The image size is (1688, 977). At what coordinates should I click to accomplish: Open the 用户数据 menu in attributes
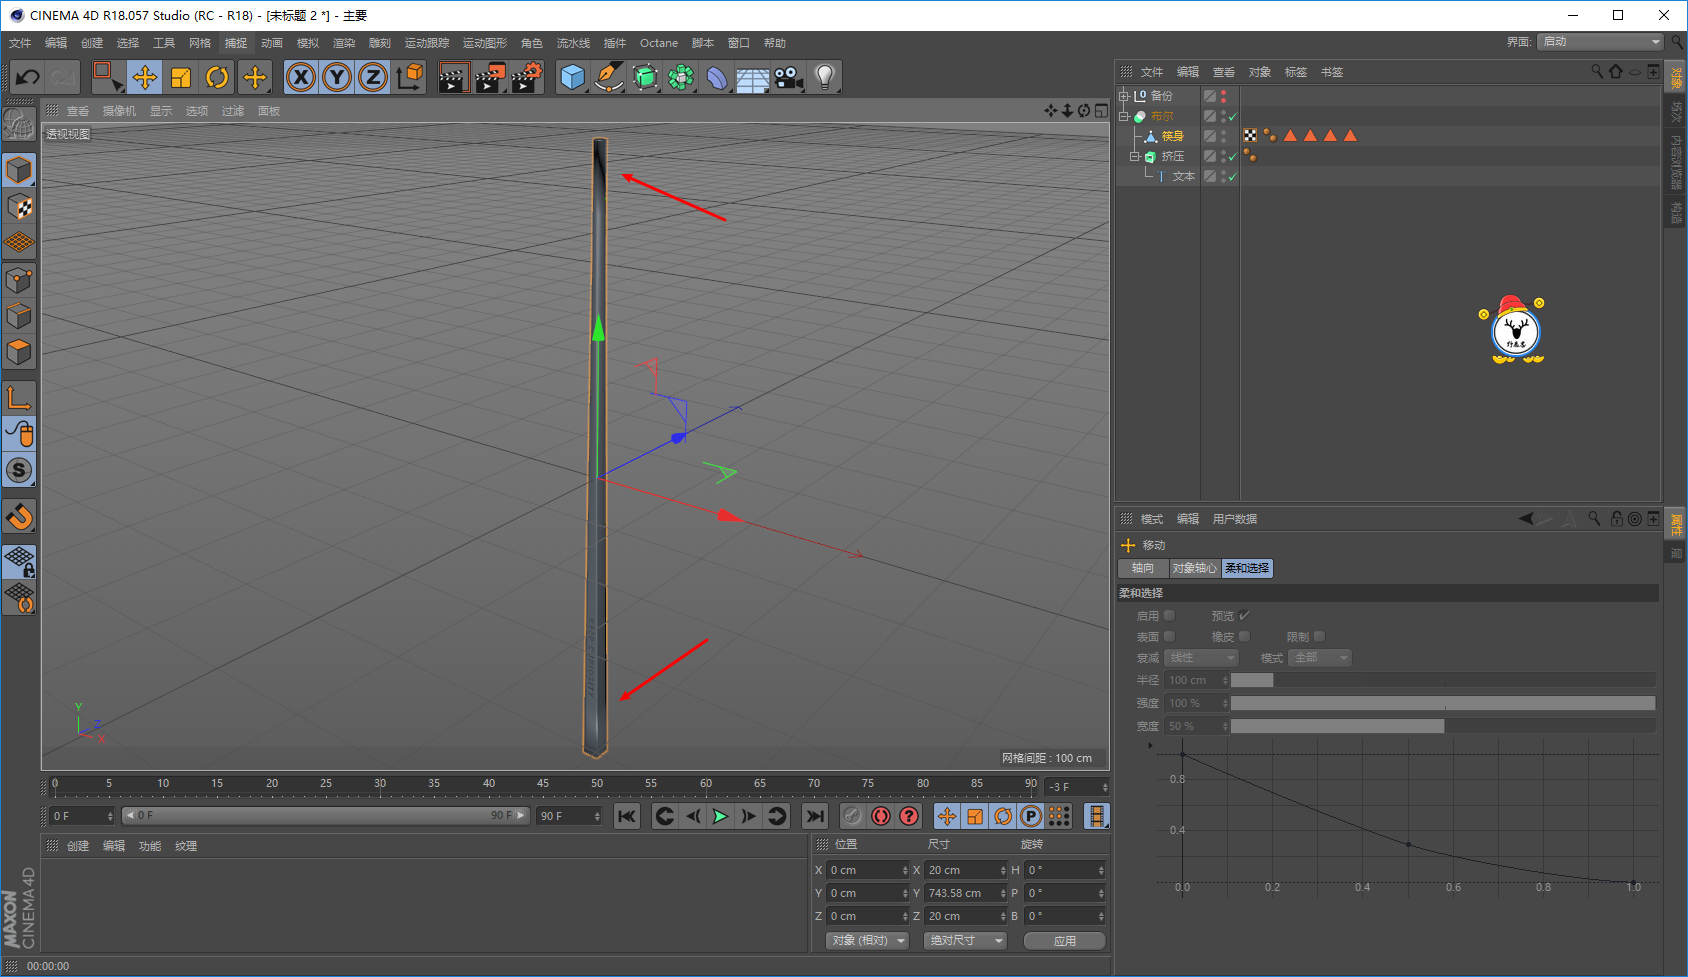pyautogui.click(x=1235, y=519)
